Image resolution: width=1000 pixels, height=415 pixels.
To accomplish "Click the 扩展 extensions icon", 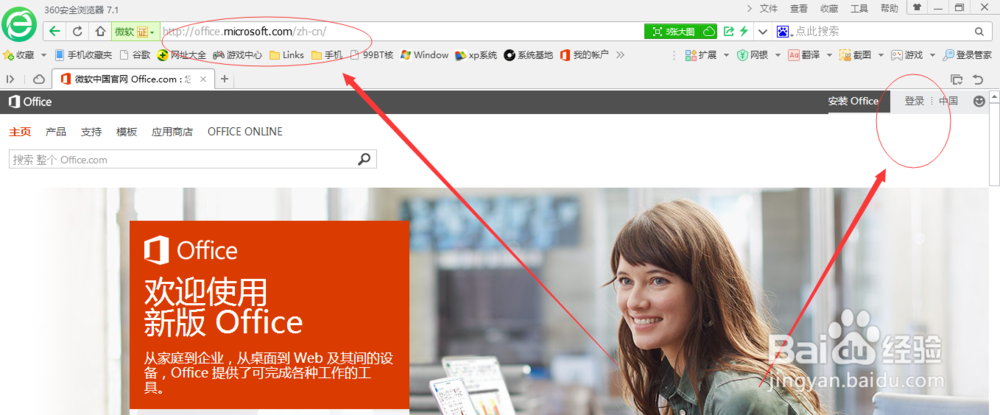I will click(x=691, y=55).
